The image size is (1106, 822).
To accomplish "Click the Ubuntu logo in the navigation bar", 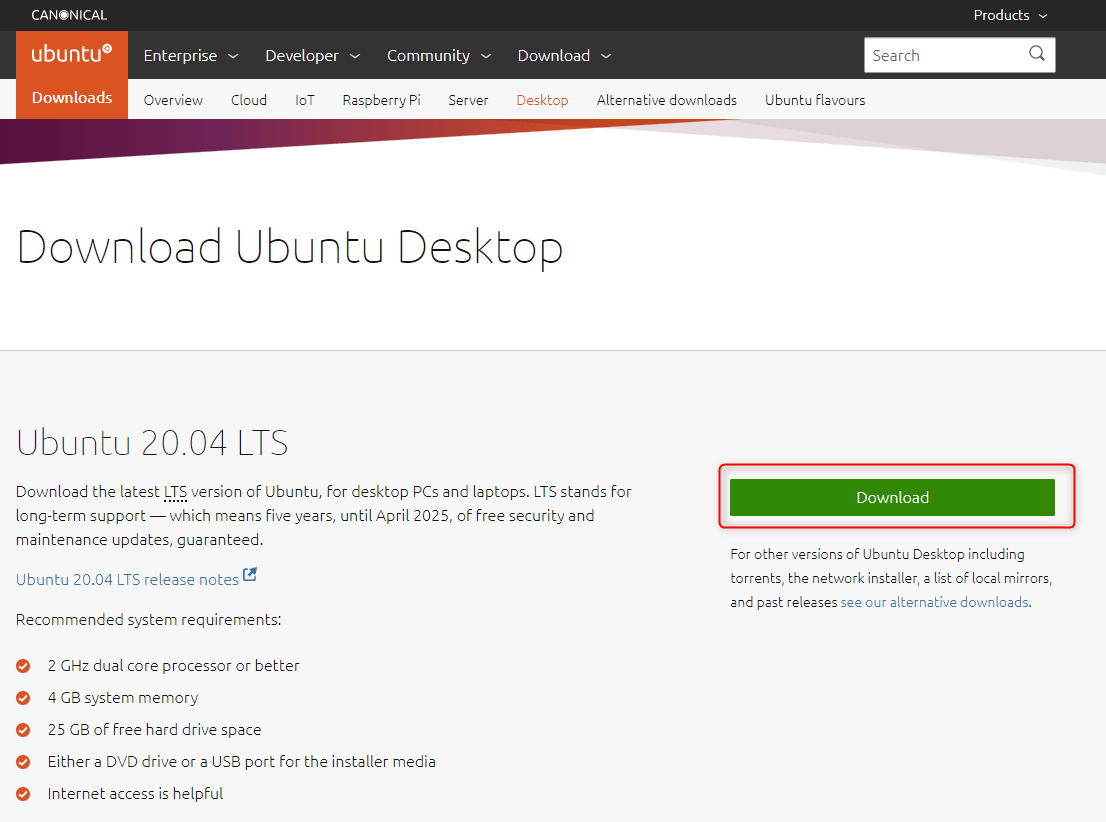I will (70, 54).
